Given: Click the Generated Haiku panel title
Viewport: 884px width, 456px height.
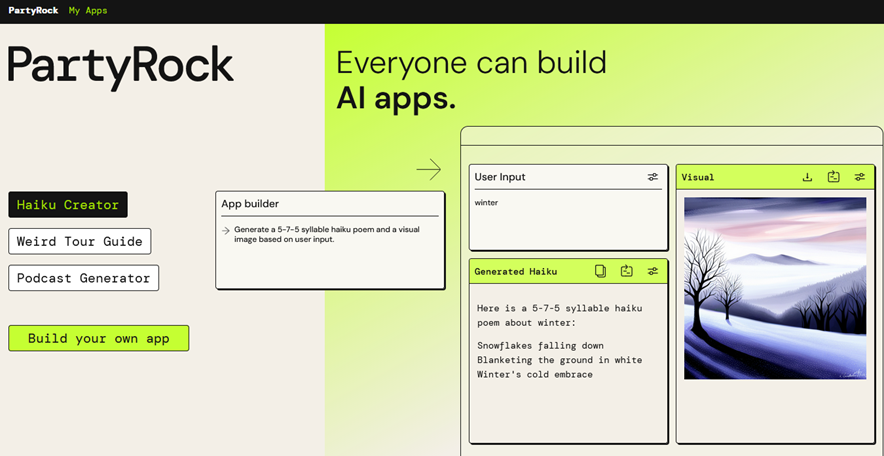Looking at the screenshot, I should tap(515, 272).
